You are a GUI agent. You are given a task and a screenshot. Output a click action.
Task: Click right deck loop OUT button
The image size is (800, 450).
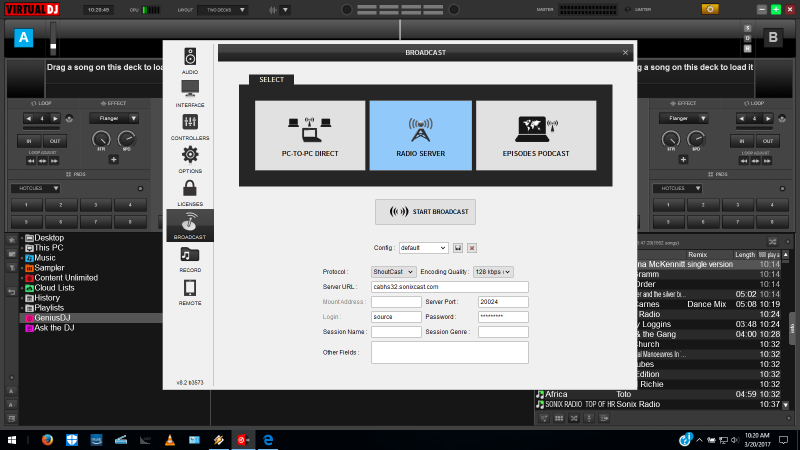coord(767,141)
